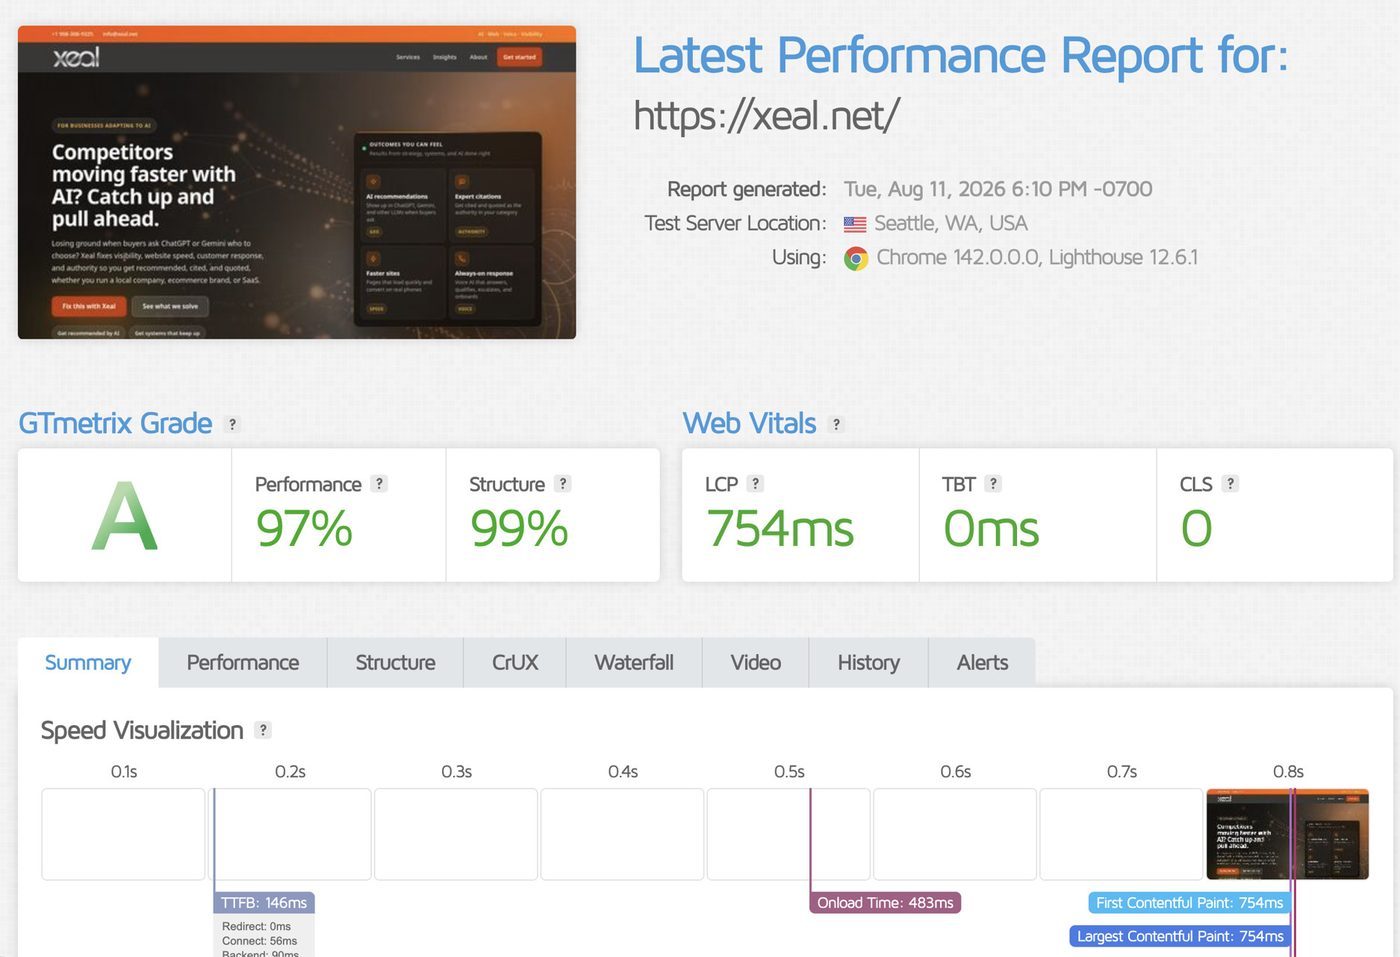
Task: Click the 99% Structure score
Action: [519, 529]
